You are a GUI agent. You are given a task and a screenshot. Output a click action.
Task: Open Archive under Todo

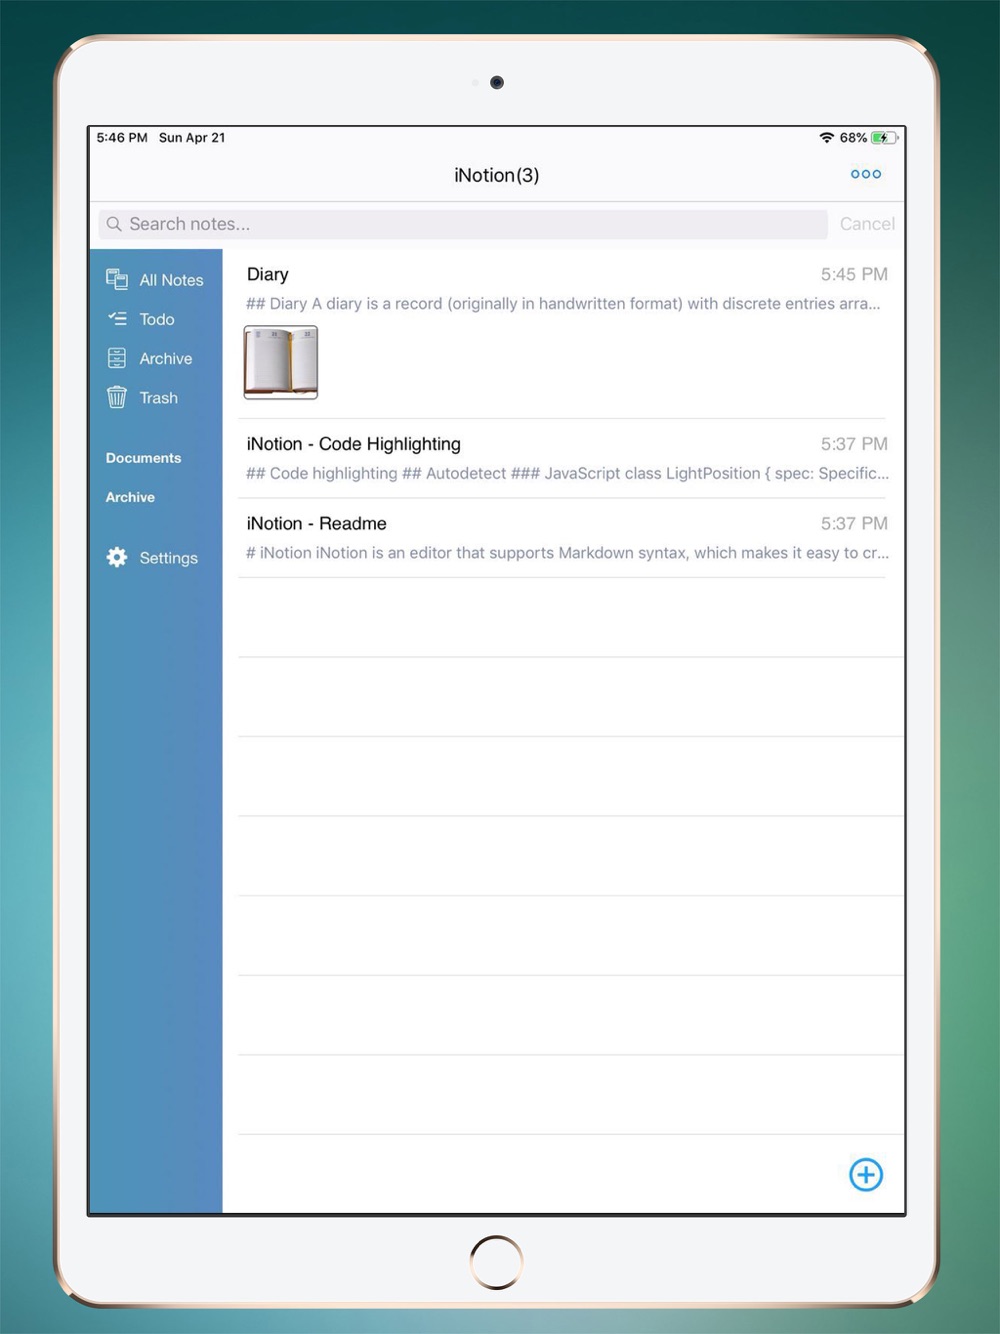tap(166, 358)
